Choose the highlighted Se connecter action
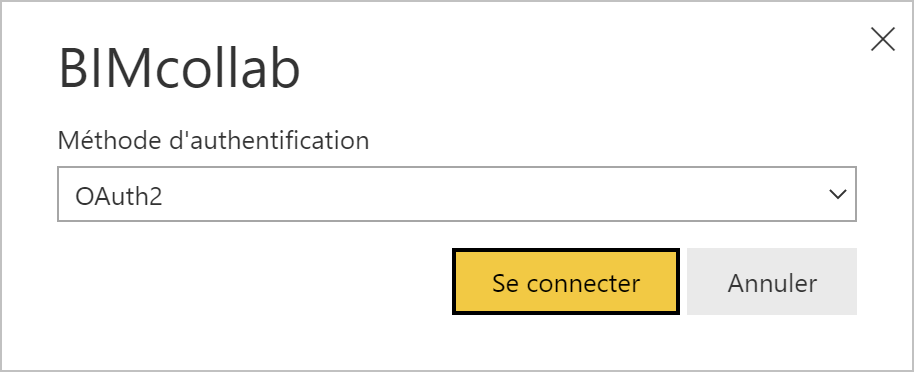The height and width of the screenshot is (372, 914). point(565,282)
